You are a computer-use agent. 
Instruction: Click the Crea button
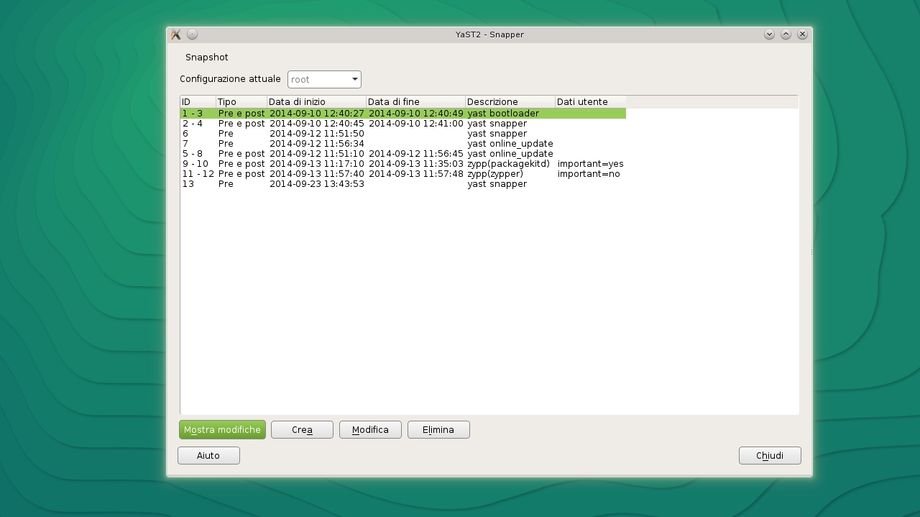click(302, 430)
